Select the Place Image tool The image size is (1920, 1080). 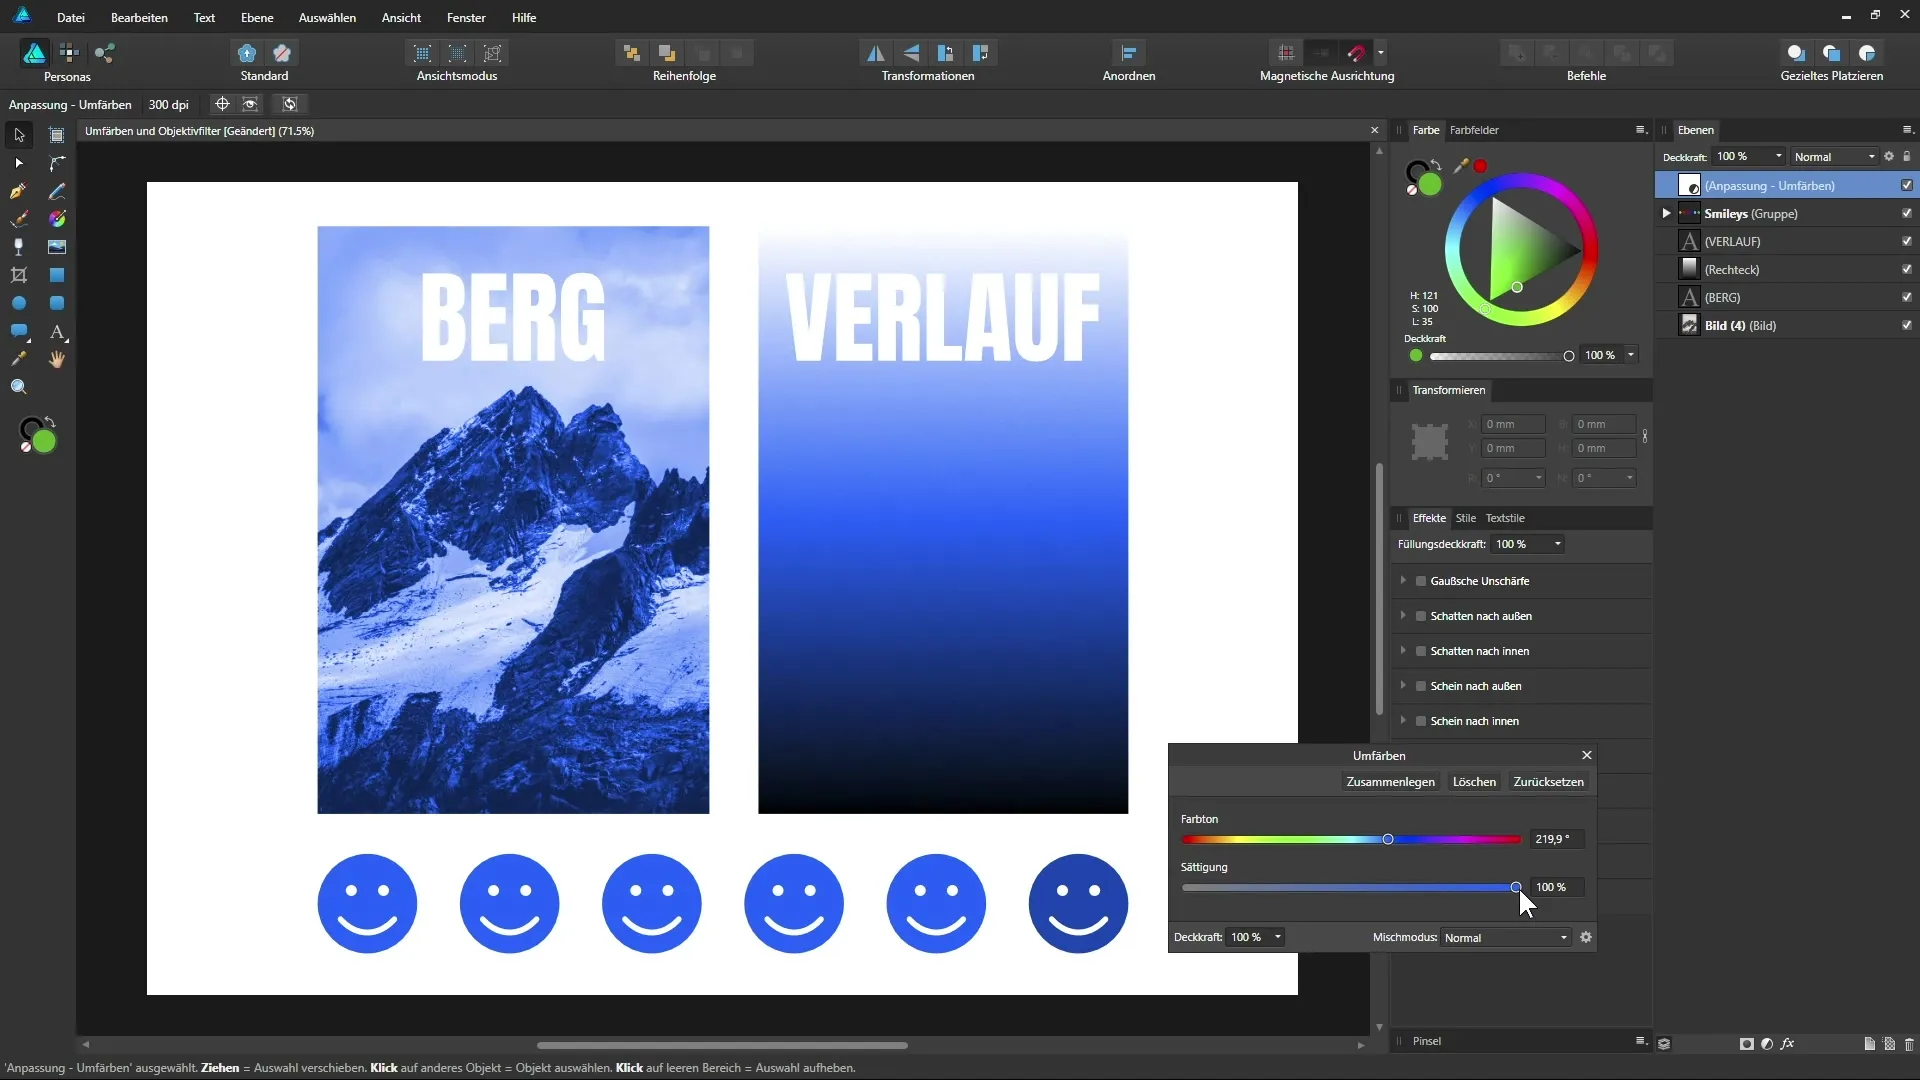click(57, 247)
